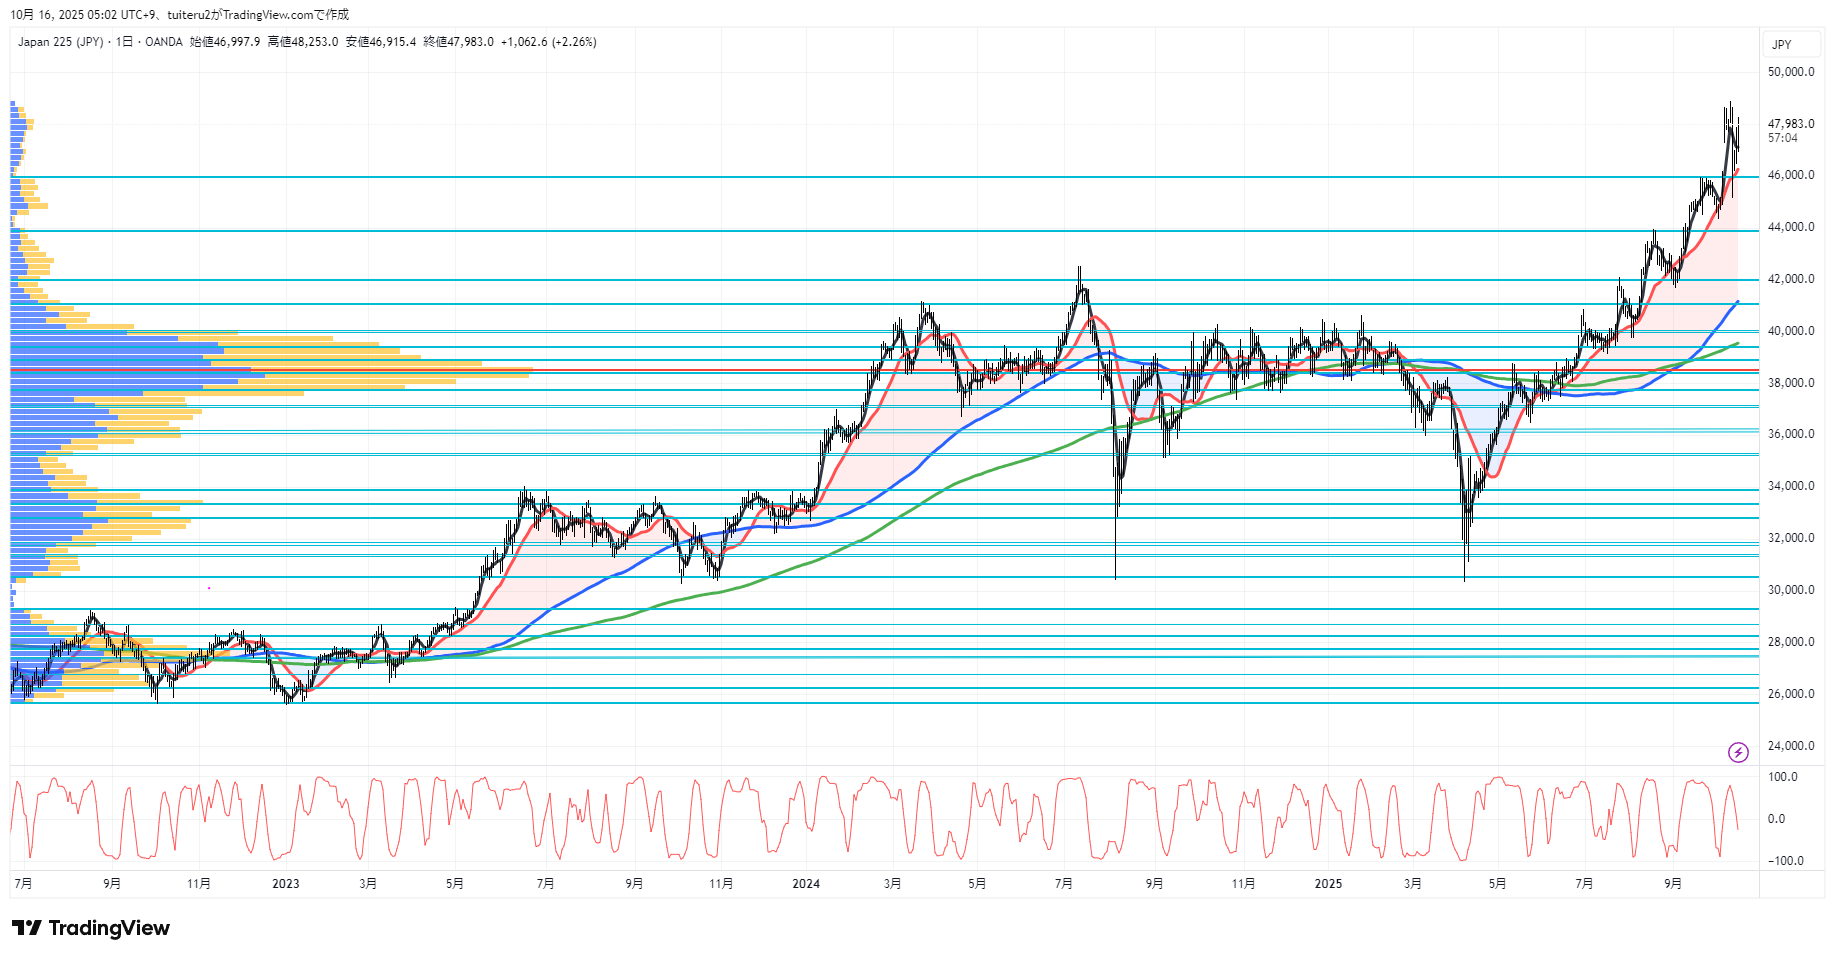This screenshot has height=958, width=1835.
Task: Click the change value +1,062.6 (+2.26%)
Action: 548,42
